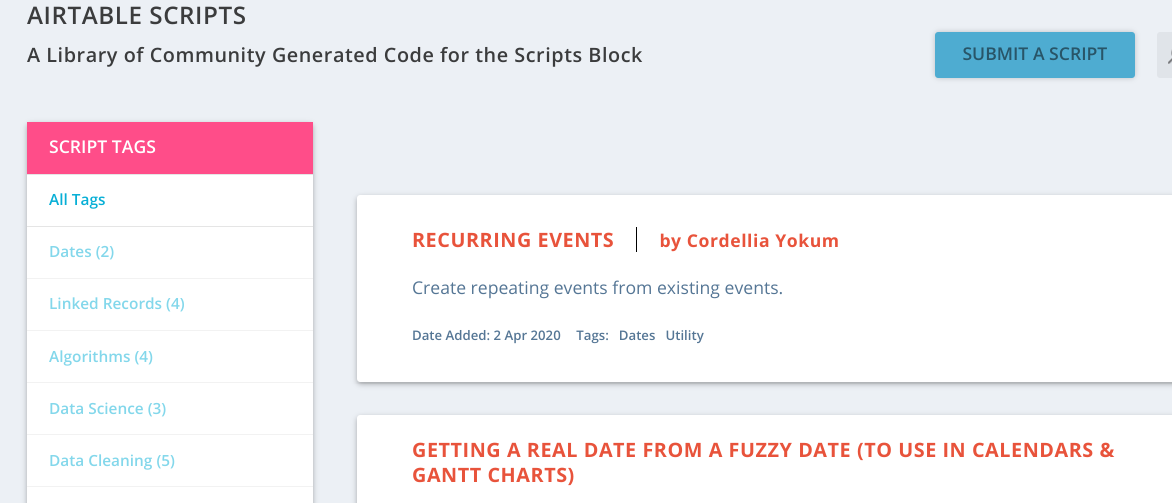Click the Dates tag under Recurring Events
Viewport: 1172px width, 503px height.
[x=637, y=336]
